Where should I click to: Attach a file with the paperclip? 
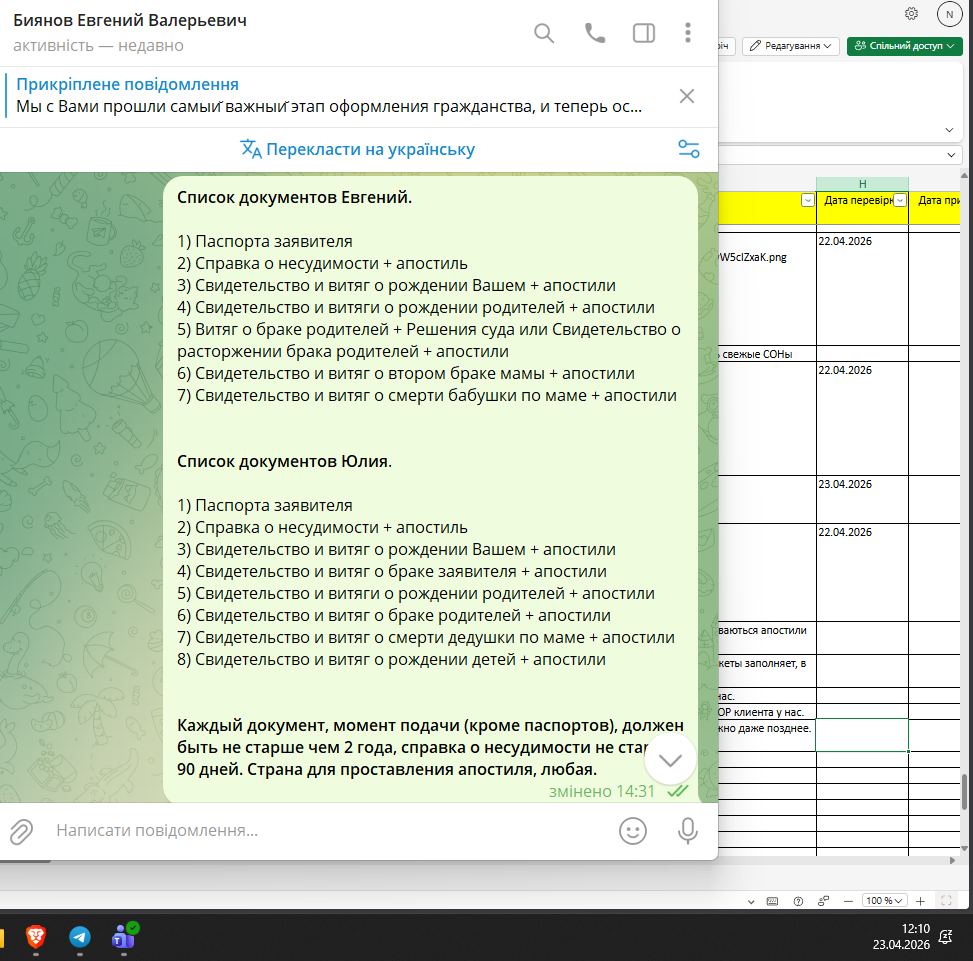point(21,831)
